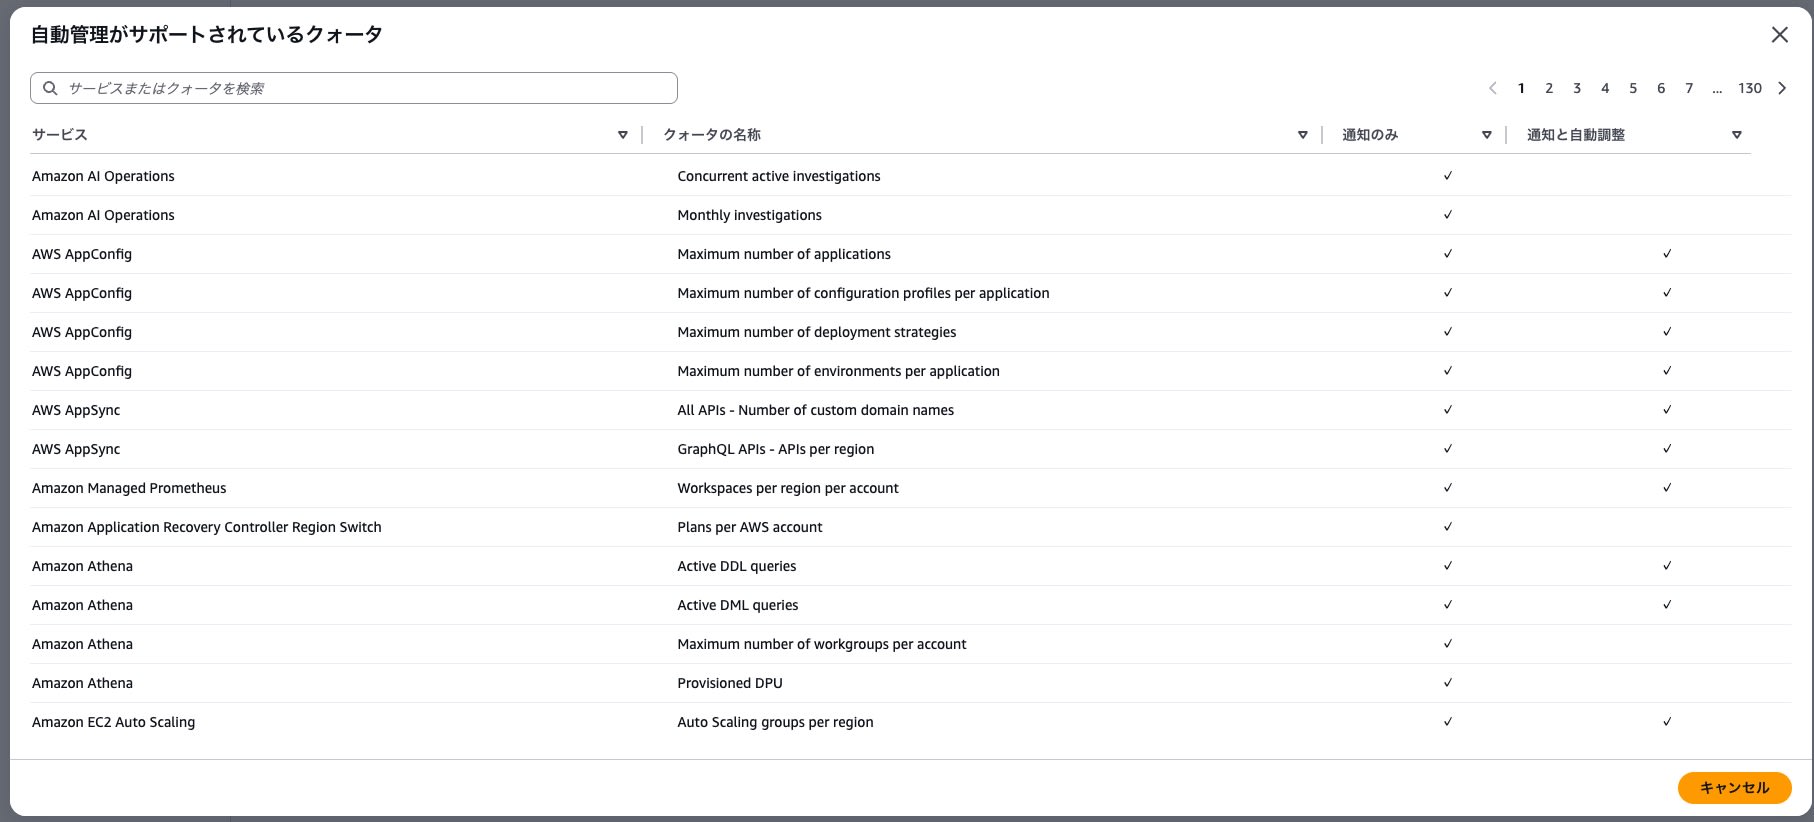Open page 7 of the results
1814x822 pixels.
[1689, 88]
